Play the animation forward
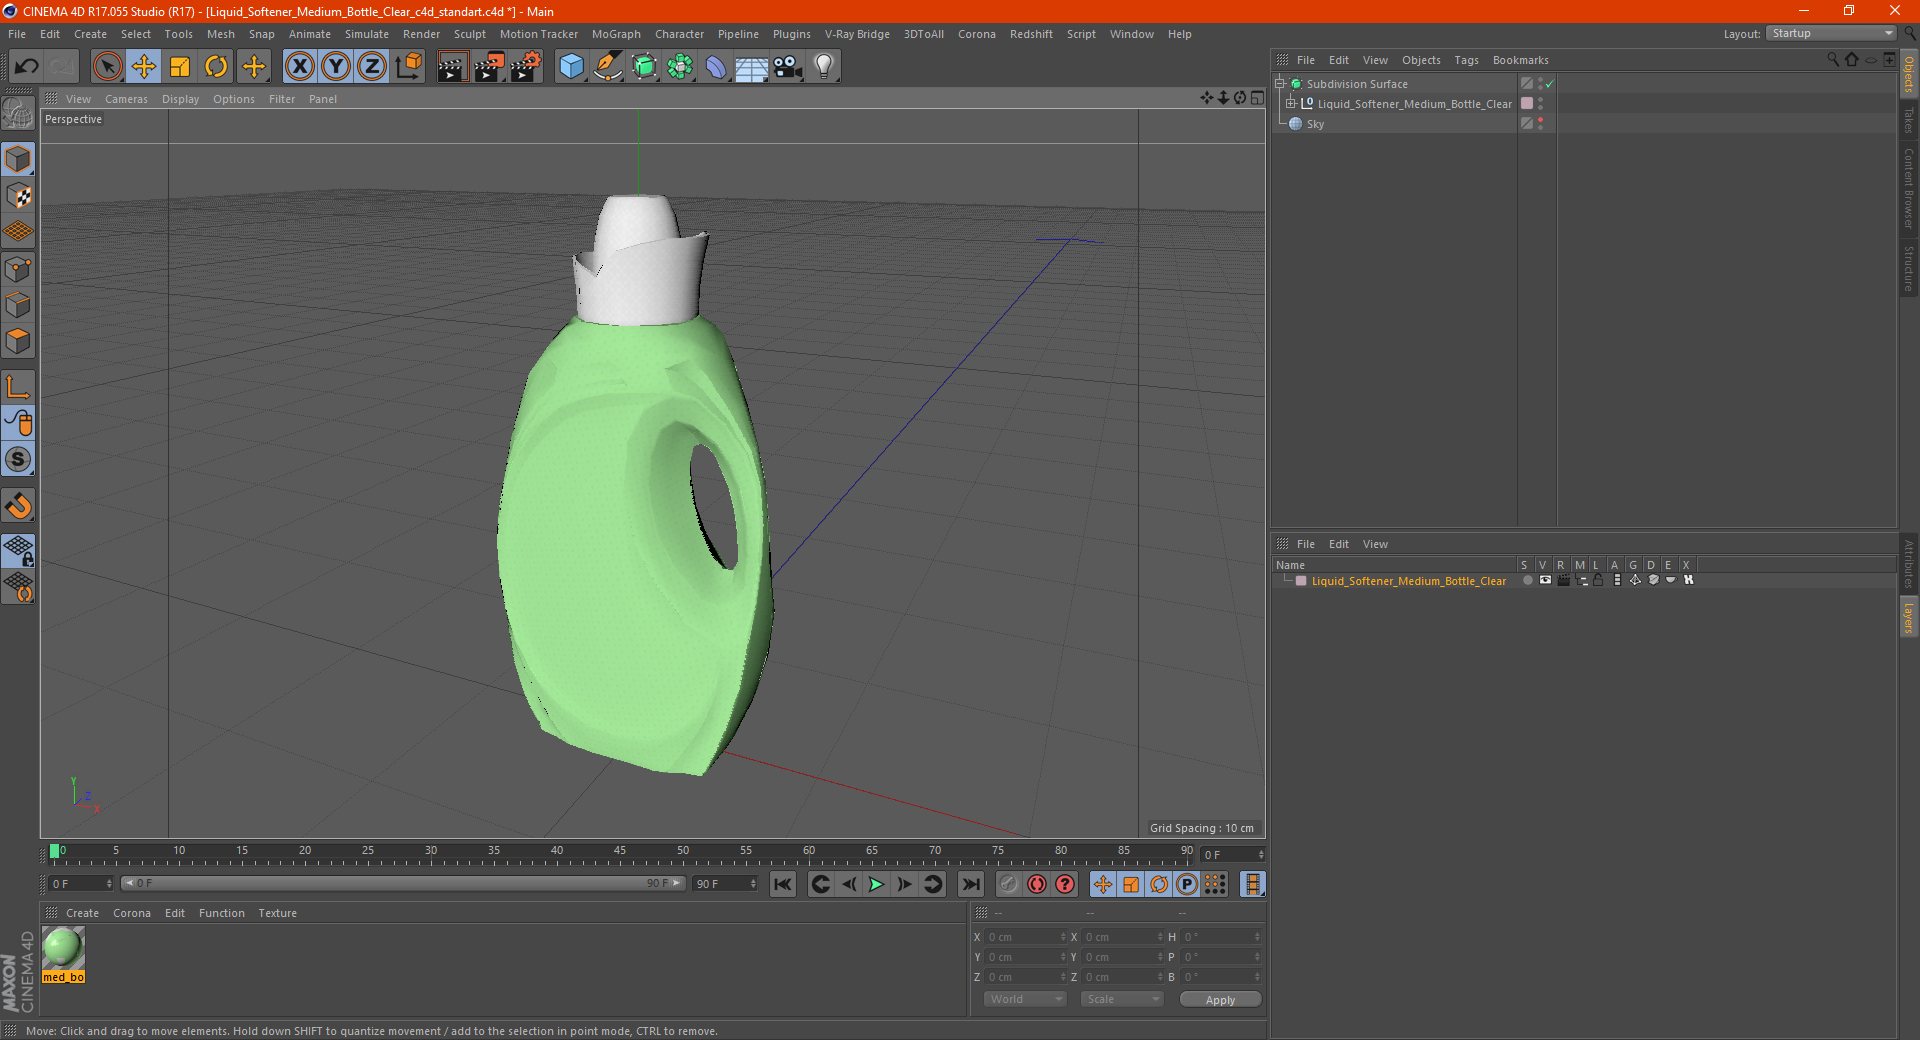The width and height of the screenshot is (1920, 1040). [x=876, y=884]
